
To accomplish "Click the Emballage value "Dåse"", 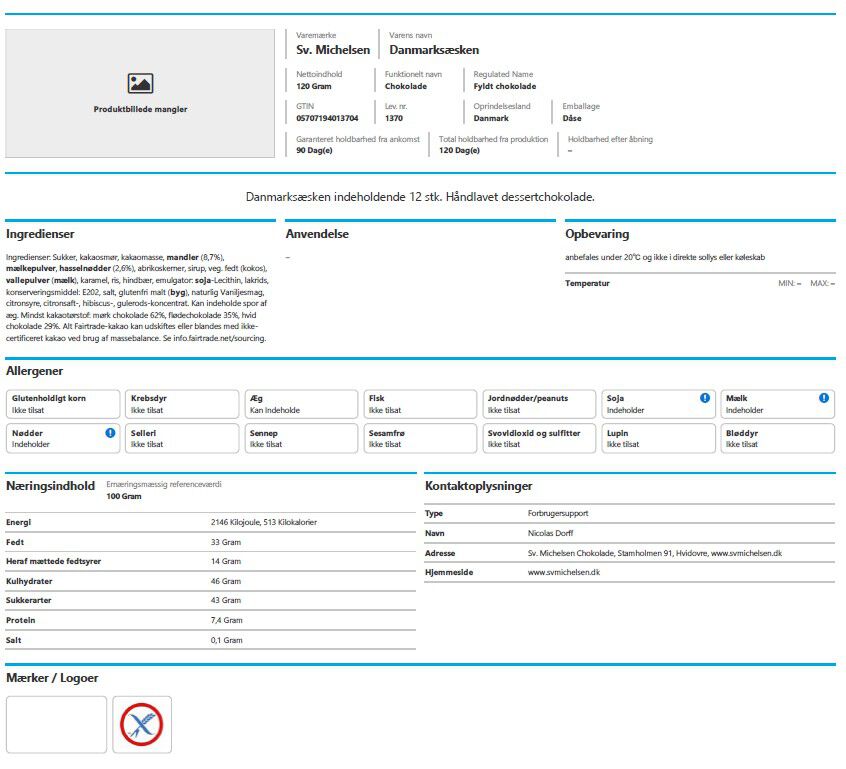I will tap(572, 118).
